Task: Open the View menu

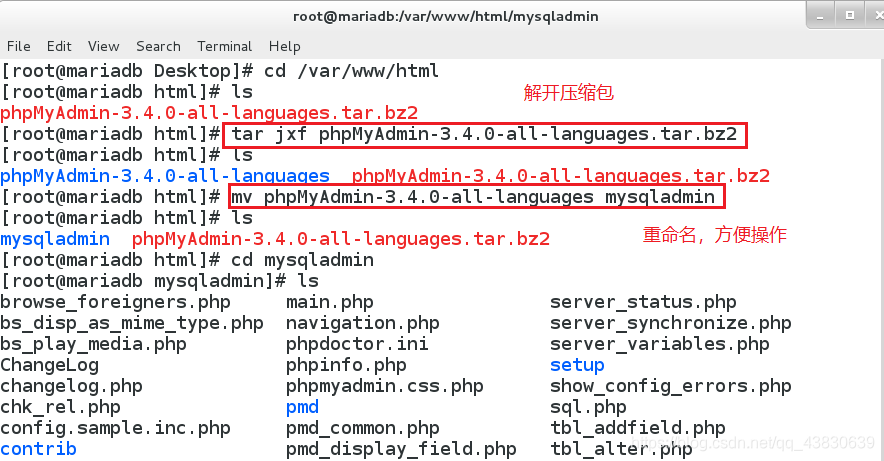Action: click(x=103, y=46)
